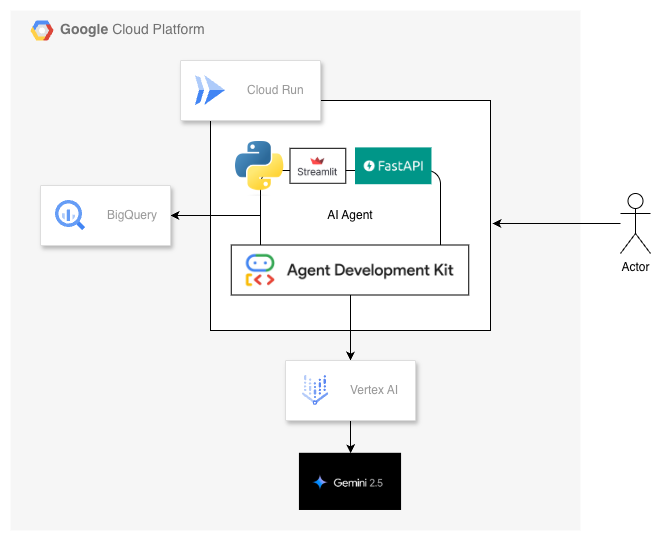Click the "Google Cloud Platform" title text
661x540 pixels.
click(x=132, y=30)
